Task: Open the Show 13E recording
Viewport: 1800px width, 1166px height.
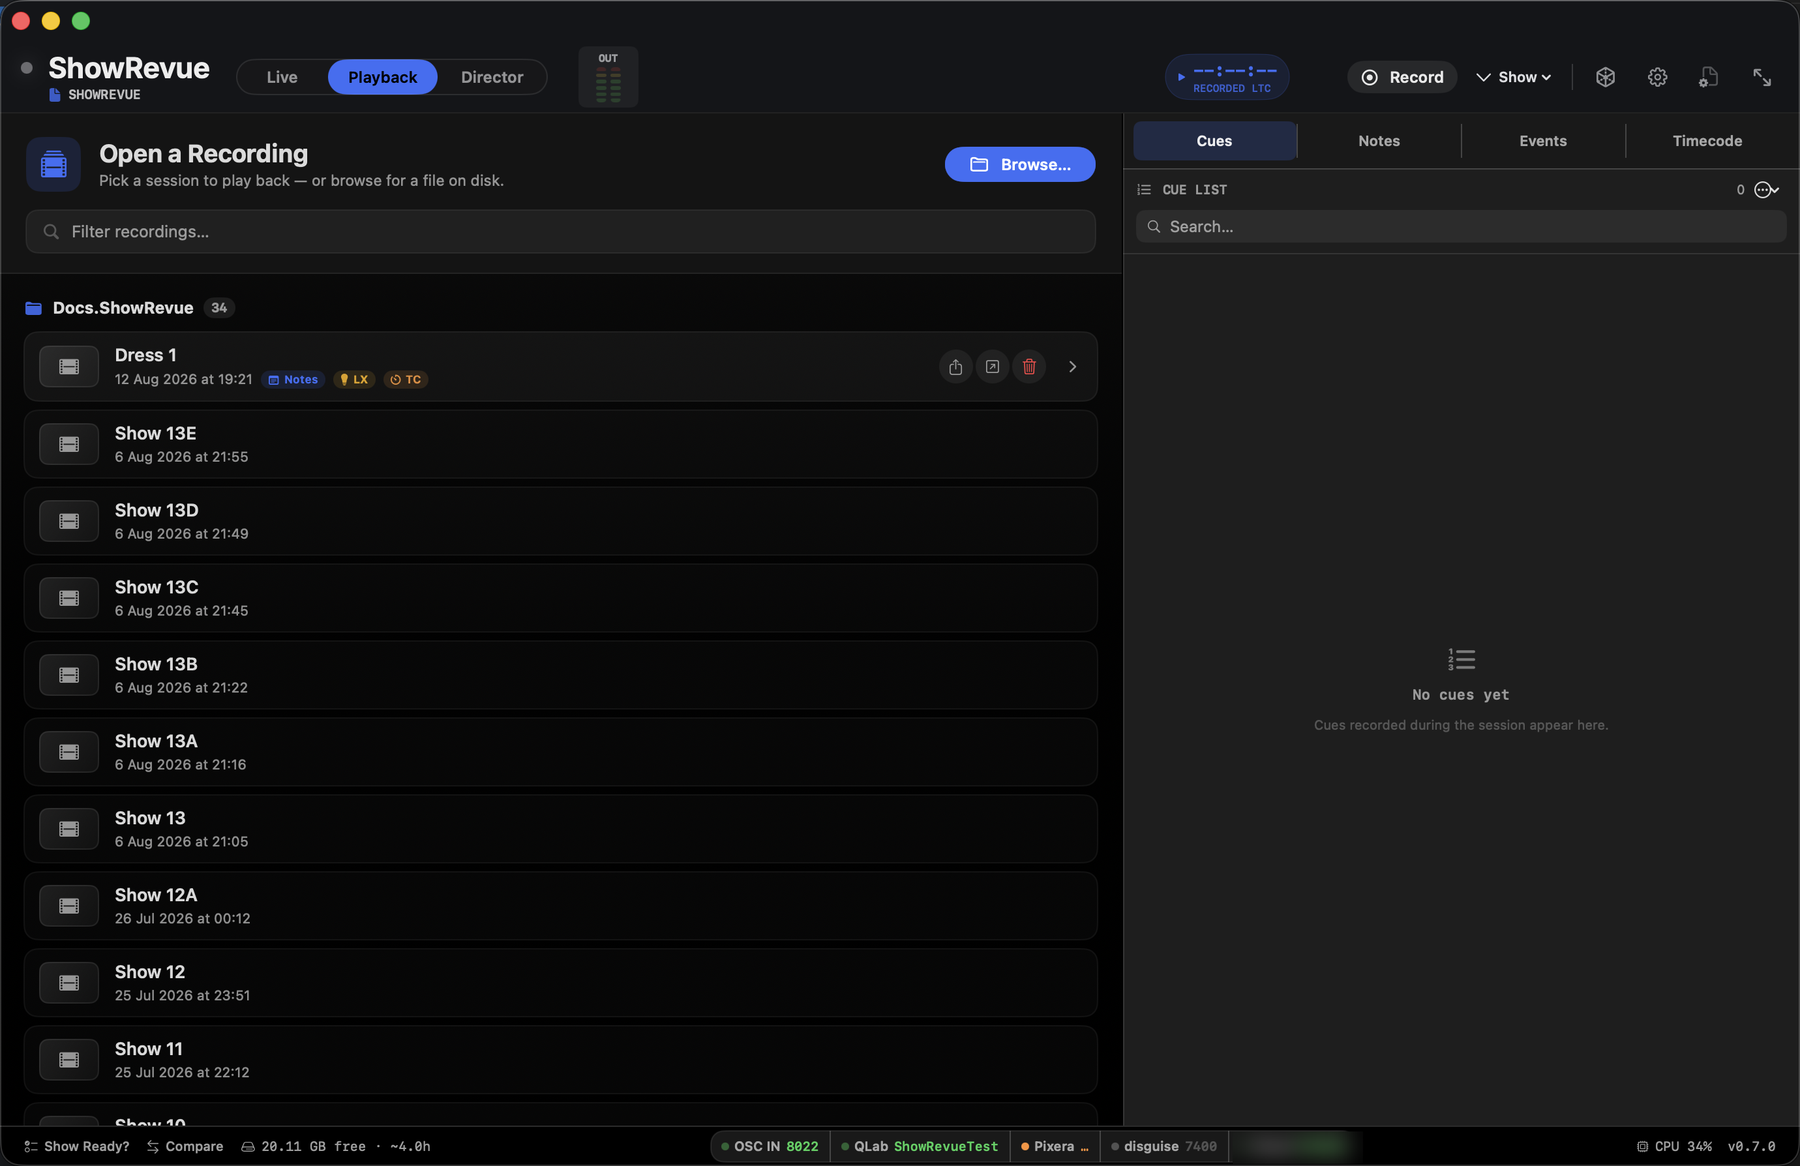Action: pos(561,444)
